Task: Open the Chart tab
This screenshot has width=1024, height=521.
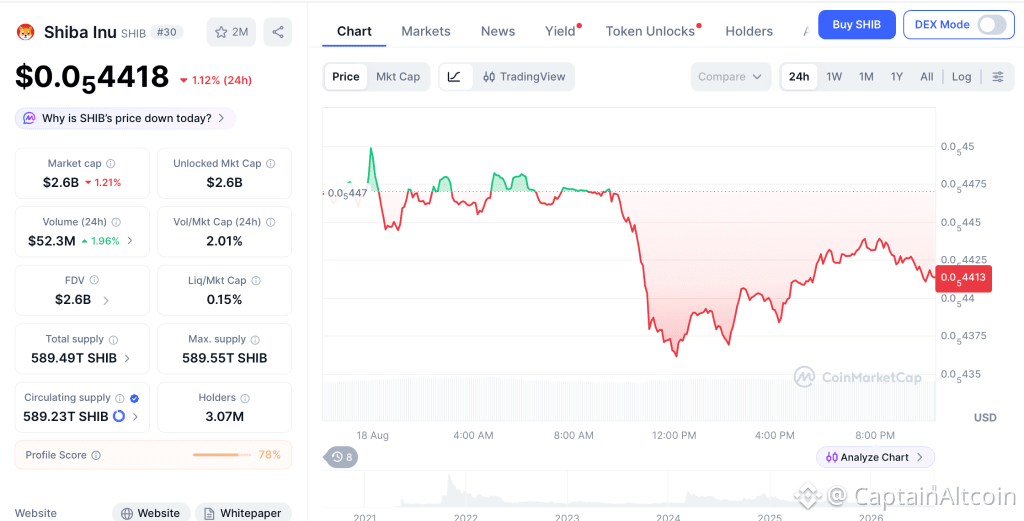Action: [x=354, y=31]
